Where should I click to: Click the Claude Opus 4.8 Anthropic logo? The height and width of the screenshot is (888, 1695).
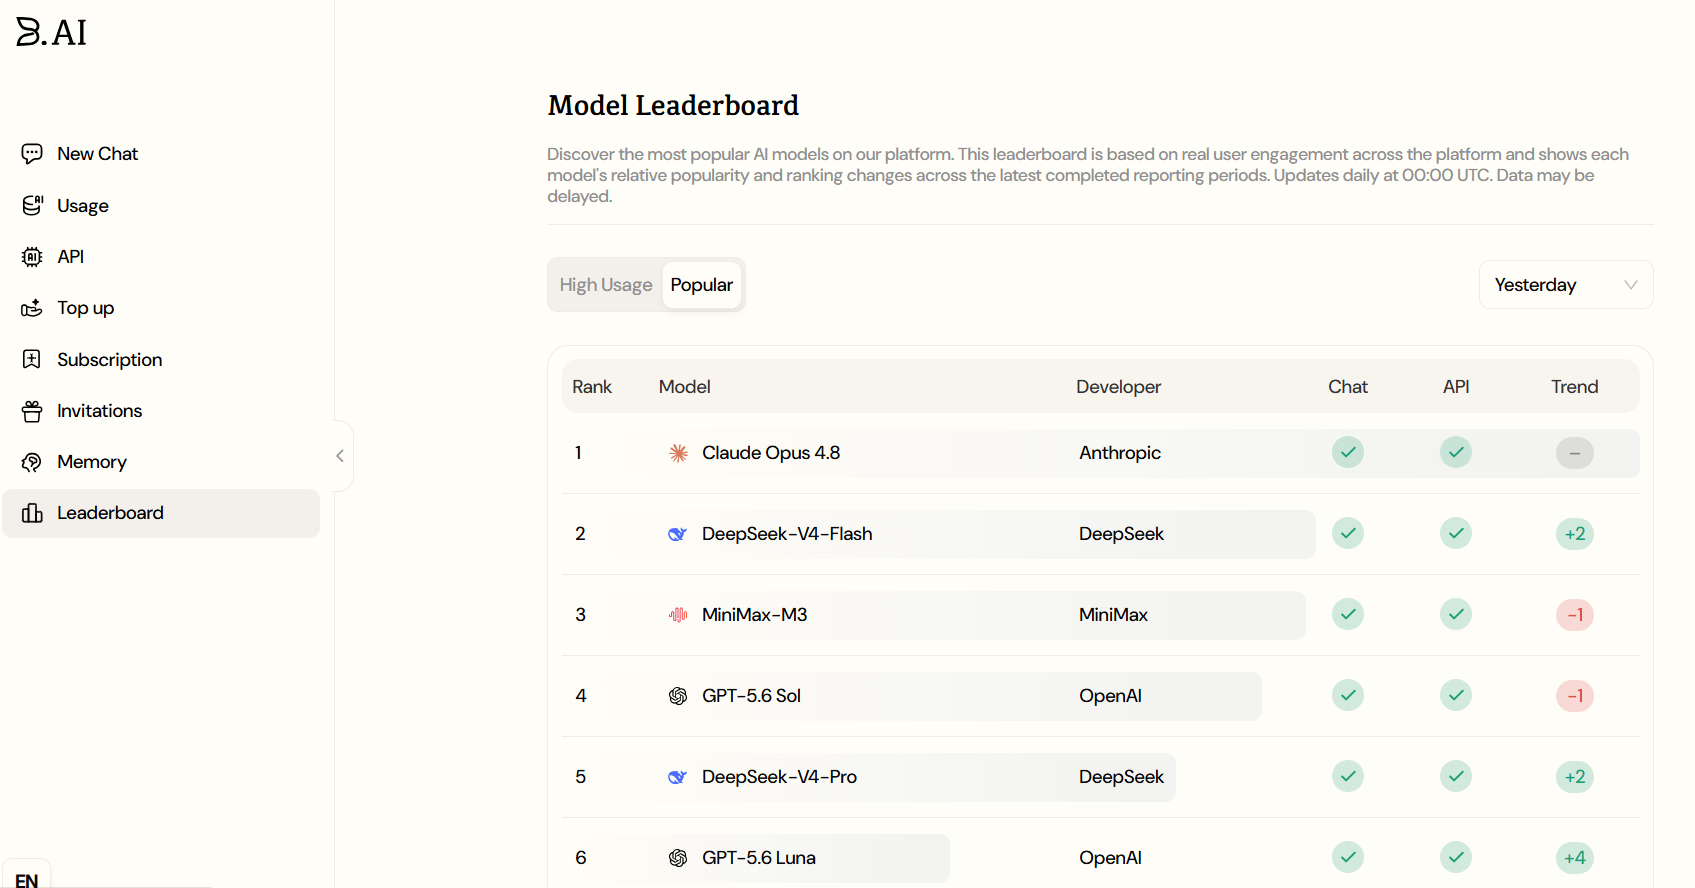tap(678, 453)
